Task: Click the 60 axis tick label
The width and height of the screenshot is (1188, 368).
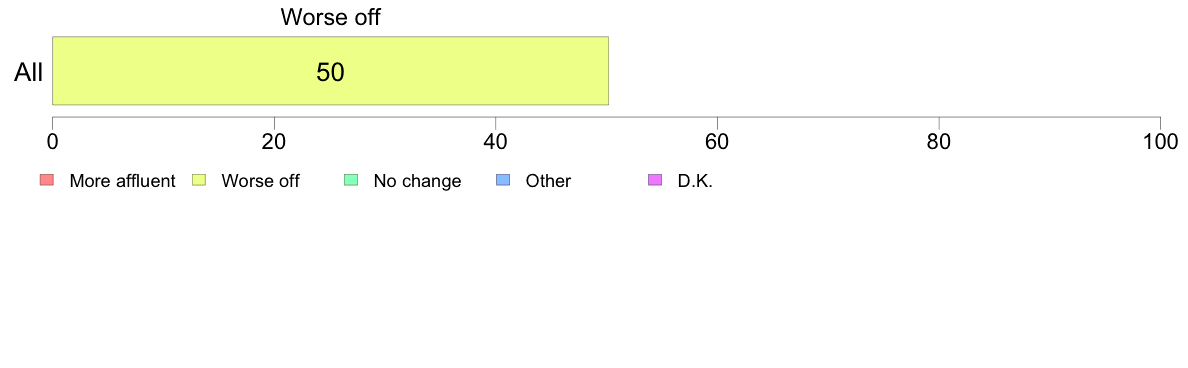Action: pos(717,142)
